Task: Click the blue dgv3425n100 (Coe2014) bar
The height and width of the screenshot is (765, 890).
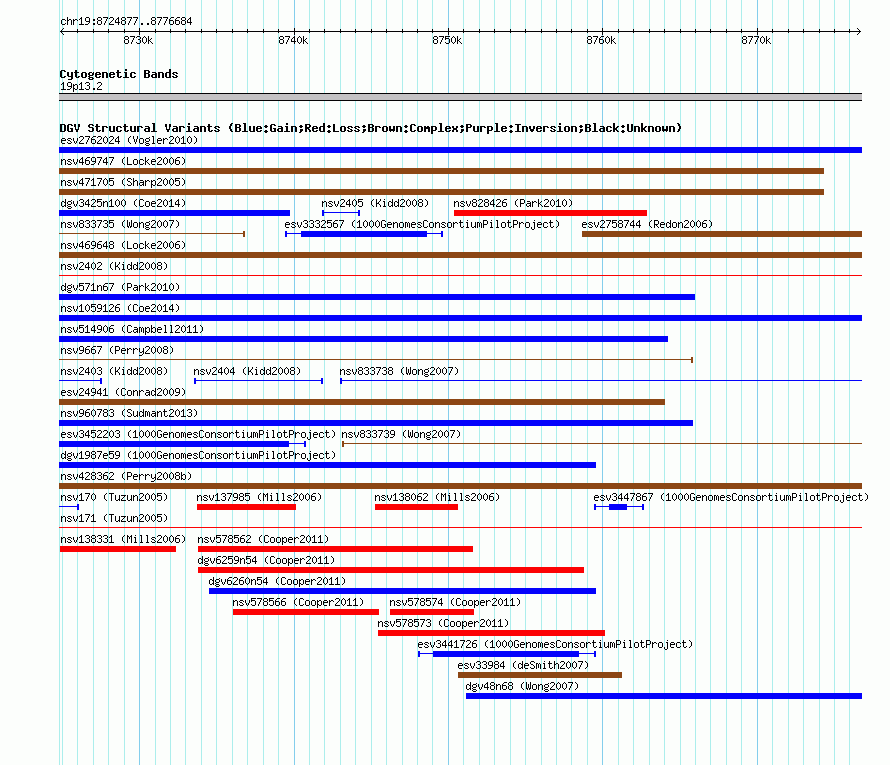Action: pos(174,213)
